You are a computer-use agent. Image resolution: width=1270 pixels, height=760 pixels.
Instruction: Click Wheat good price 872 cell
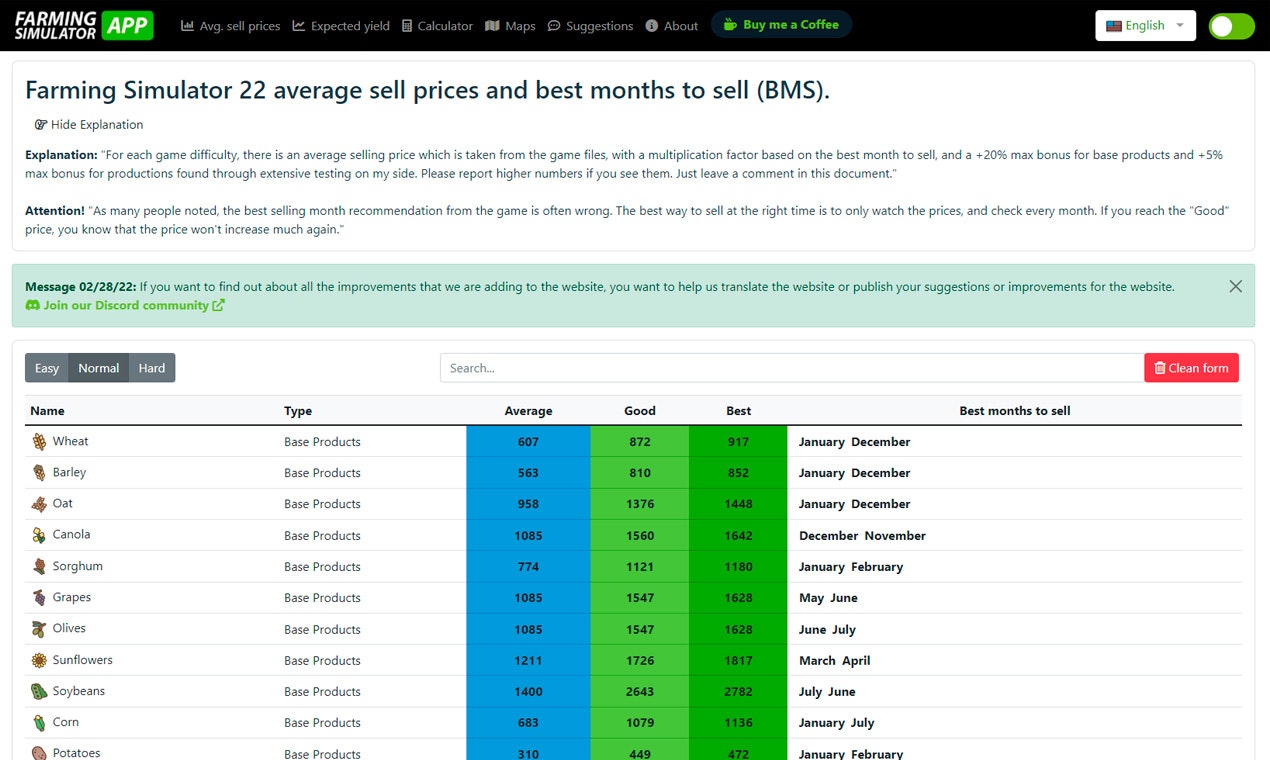[640, 442]
